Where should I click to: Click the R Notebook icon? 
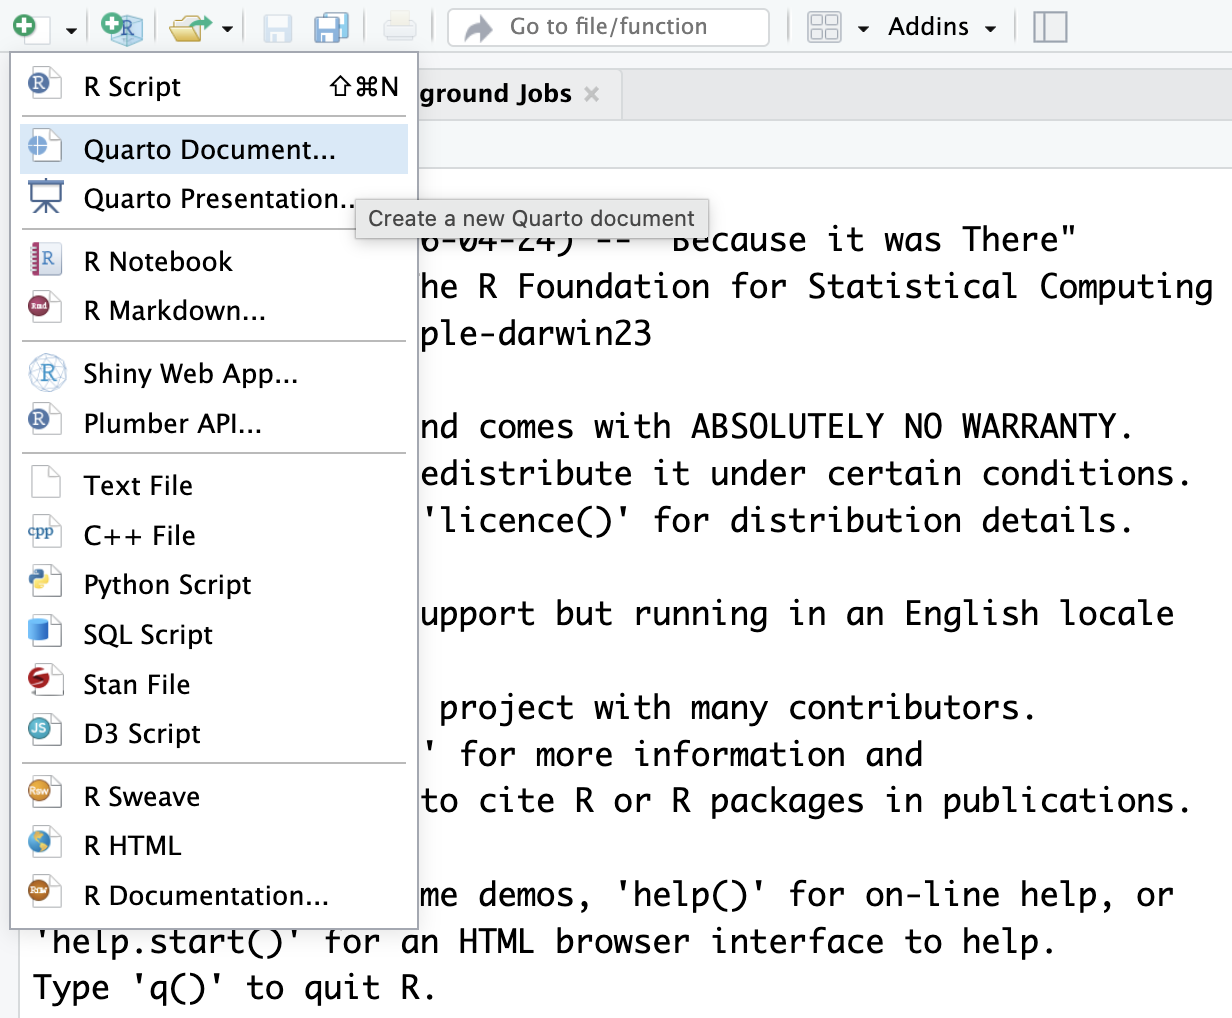pyautogui.click(x=45, y=259)
